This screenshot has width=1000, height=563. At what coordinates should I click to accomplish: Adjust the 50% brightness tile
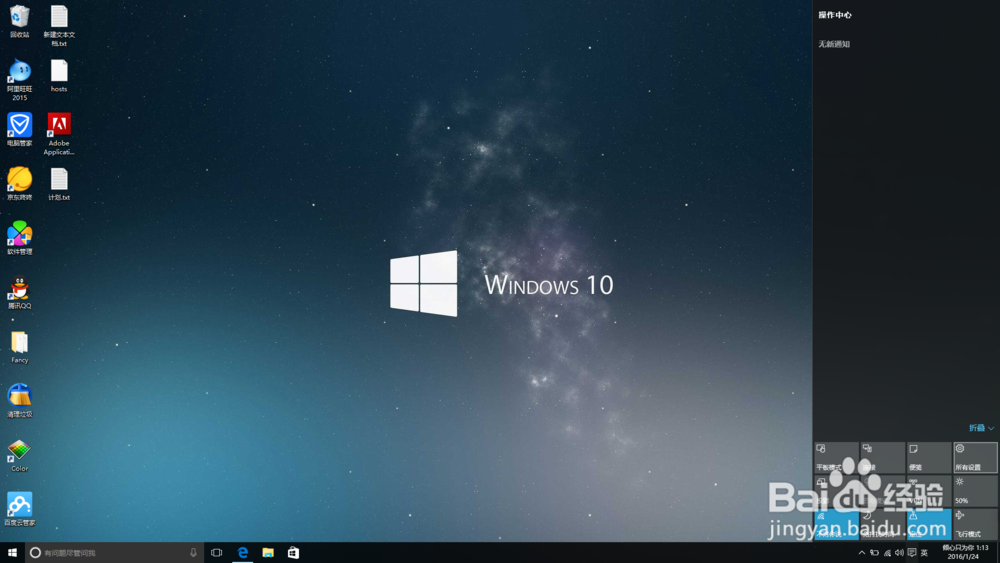point(975,491)
